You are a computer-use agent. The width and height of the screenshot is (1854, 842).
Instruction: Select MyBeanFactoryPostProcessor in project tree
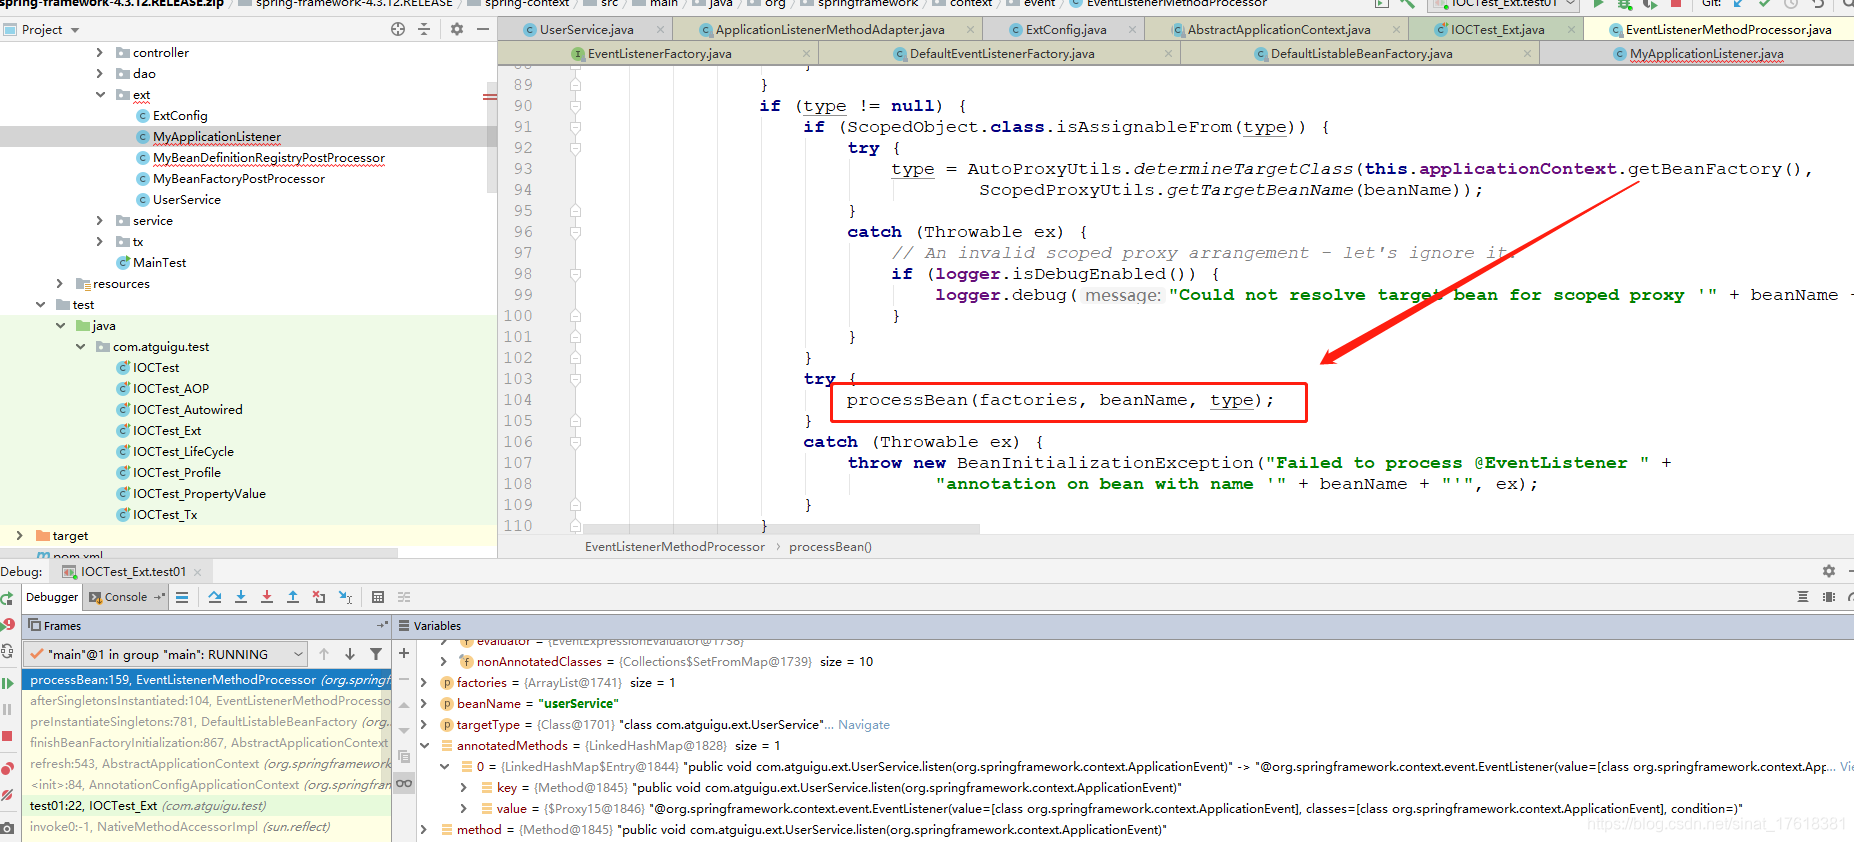pos(239,178)
